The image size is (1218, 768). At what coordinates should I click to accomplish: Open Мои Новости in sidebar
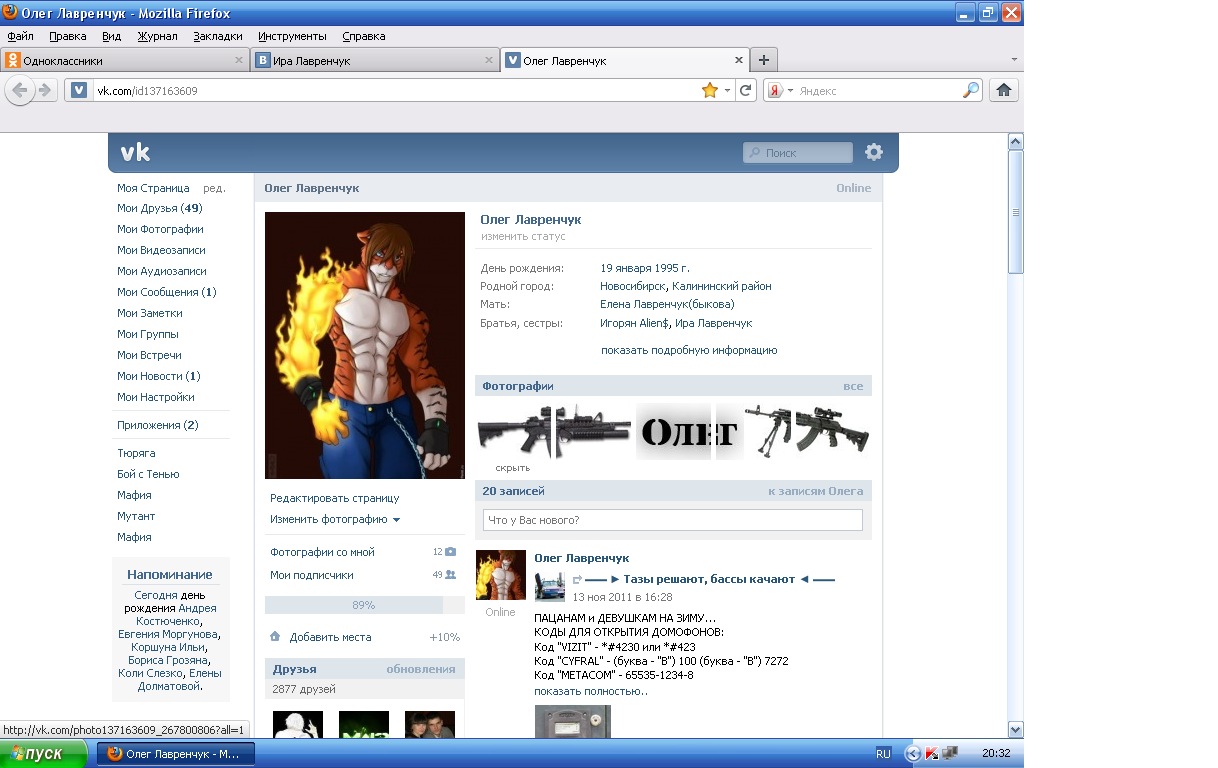coord(159,377)
